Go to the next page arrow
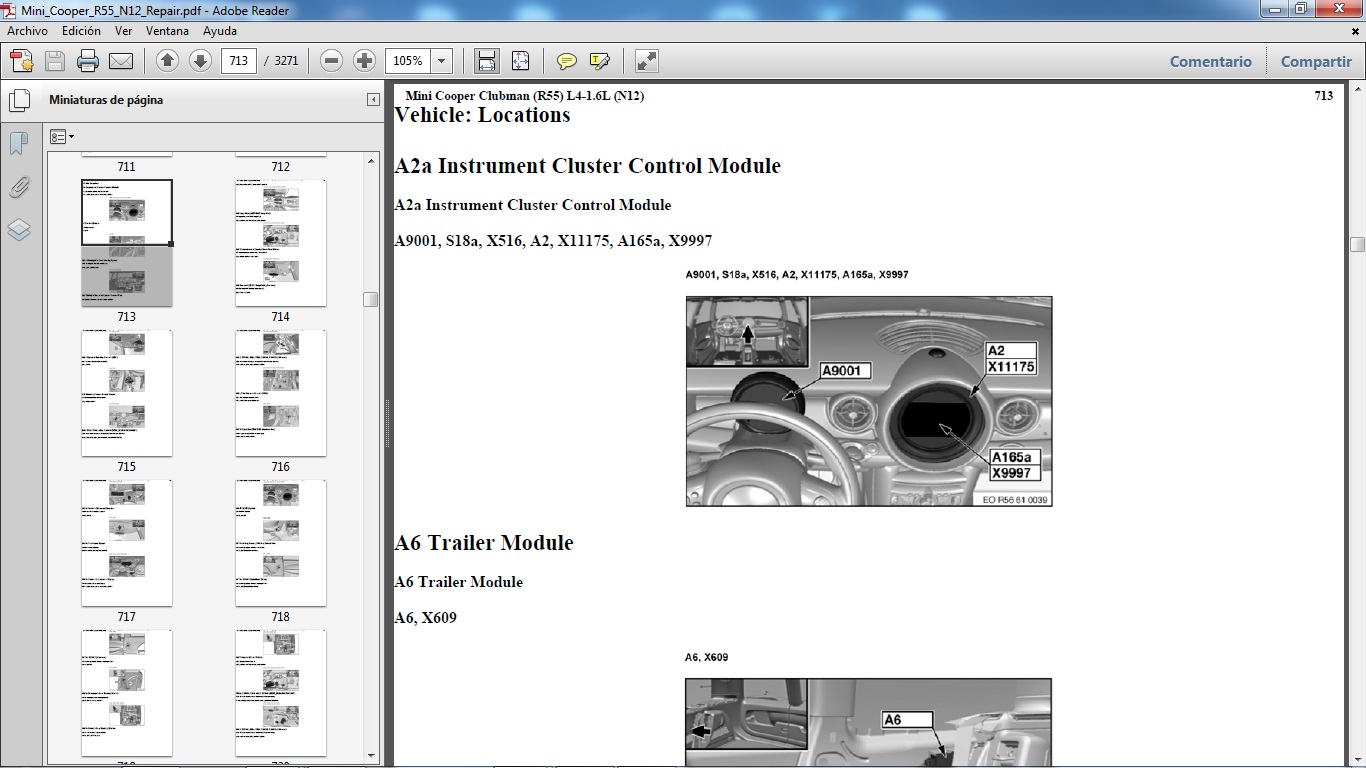The image size is (1366, 768). click(200, 61)
